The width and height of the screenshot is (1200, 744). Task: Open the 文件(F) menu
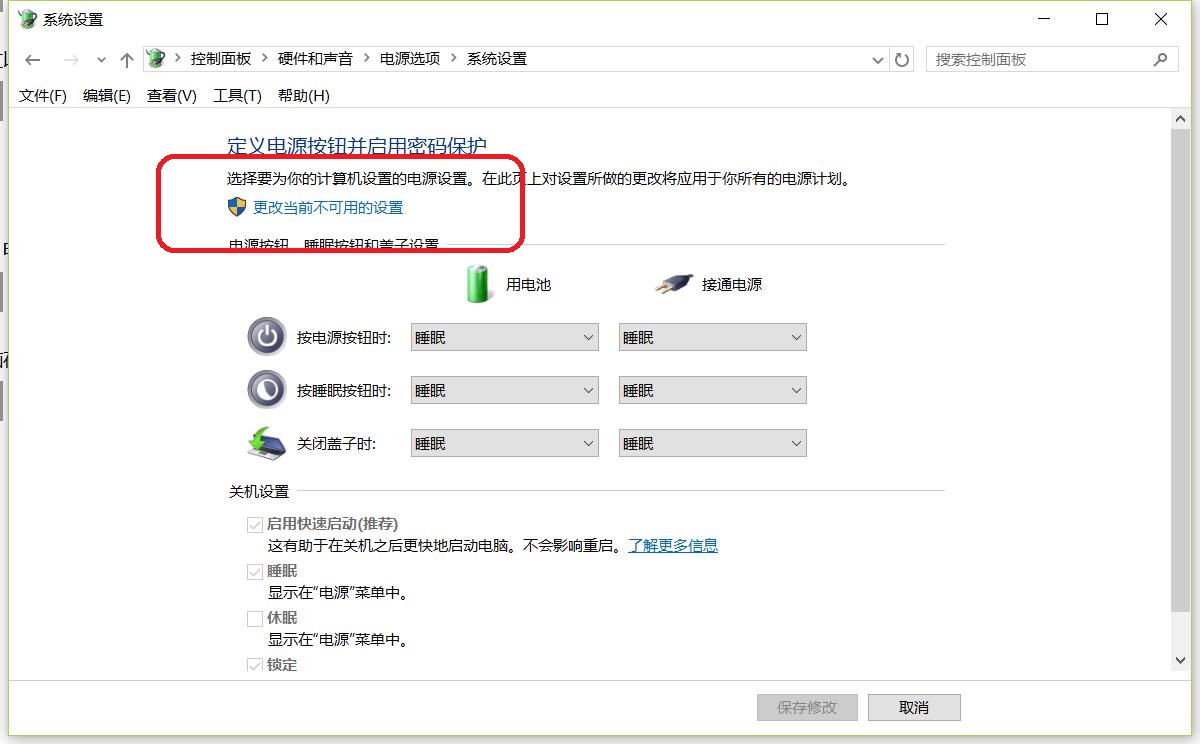(43, 96)
